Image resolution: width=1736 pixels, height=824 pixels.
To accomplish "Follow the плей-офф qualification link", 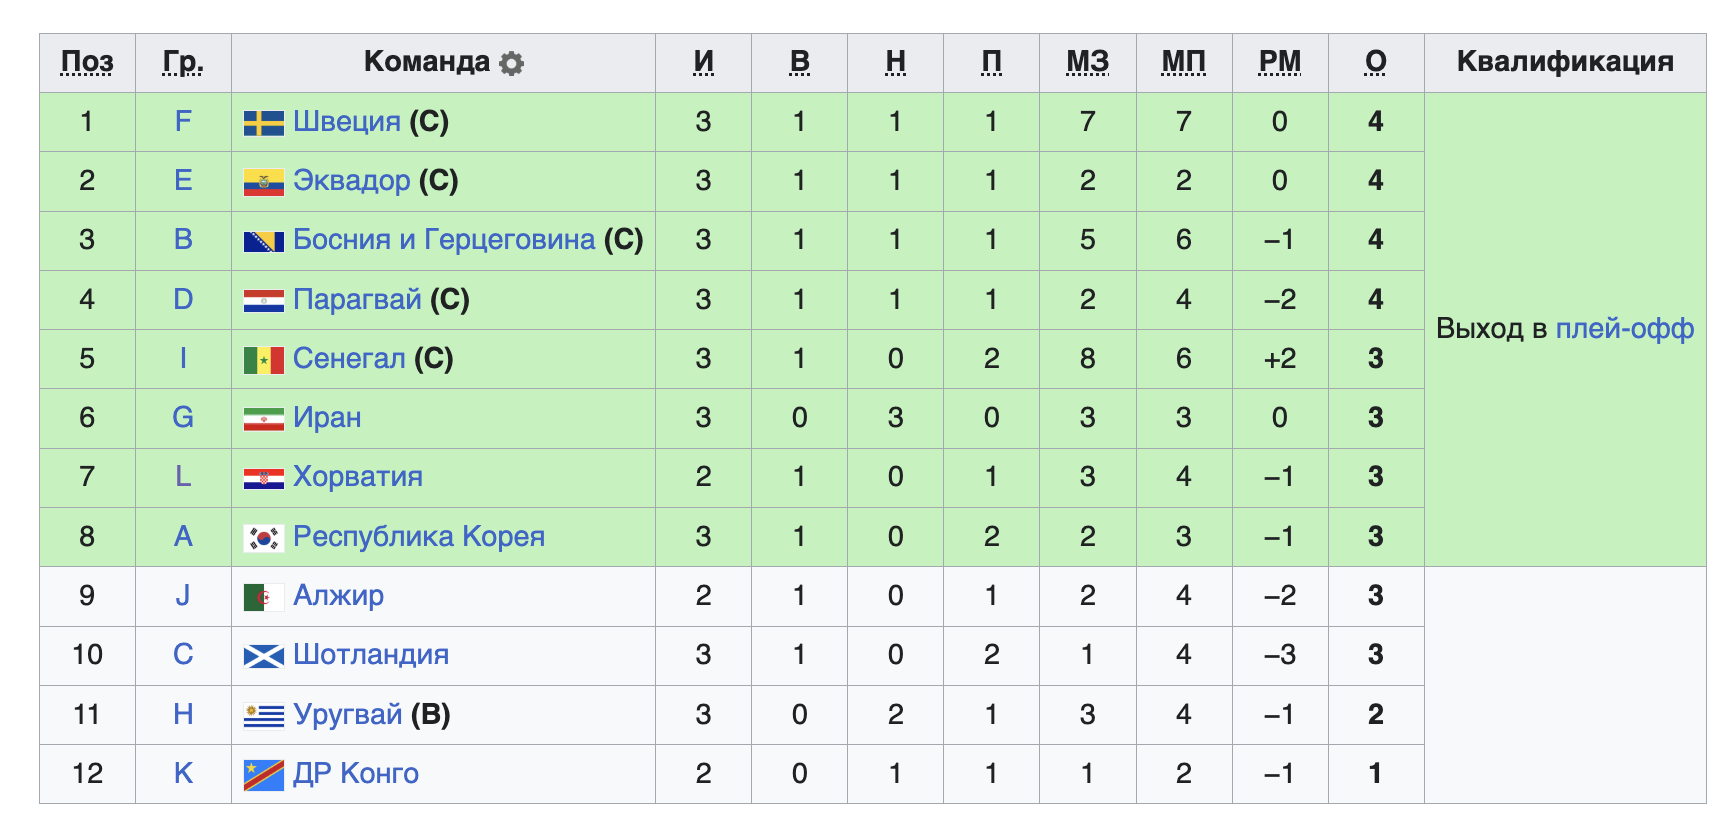I will pyautogui.click(x=1625, y=328).
